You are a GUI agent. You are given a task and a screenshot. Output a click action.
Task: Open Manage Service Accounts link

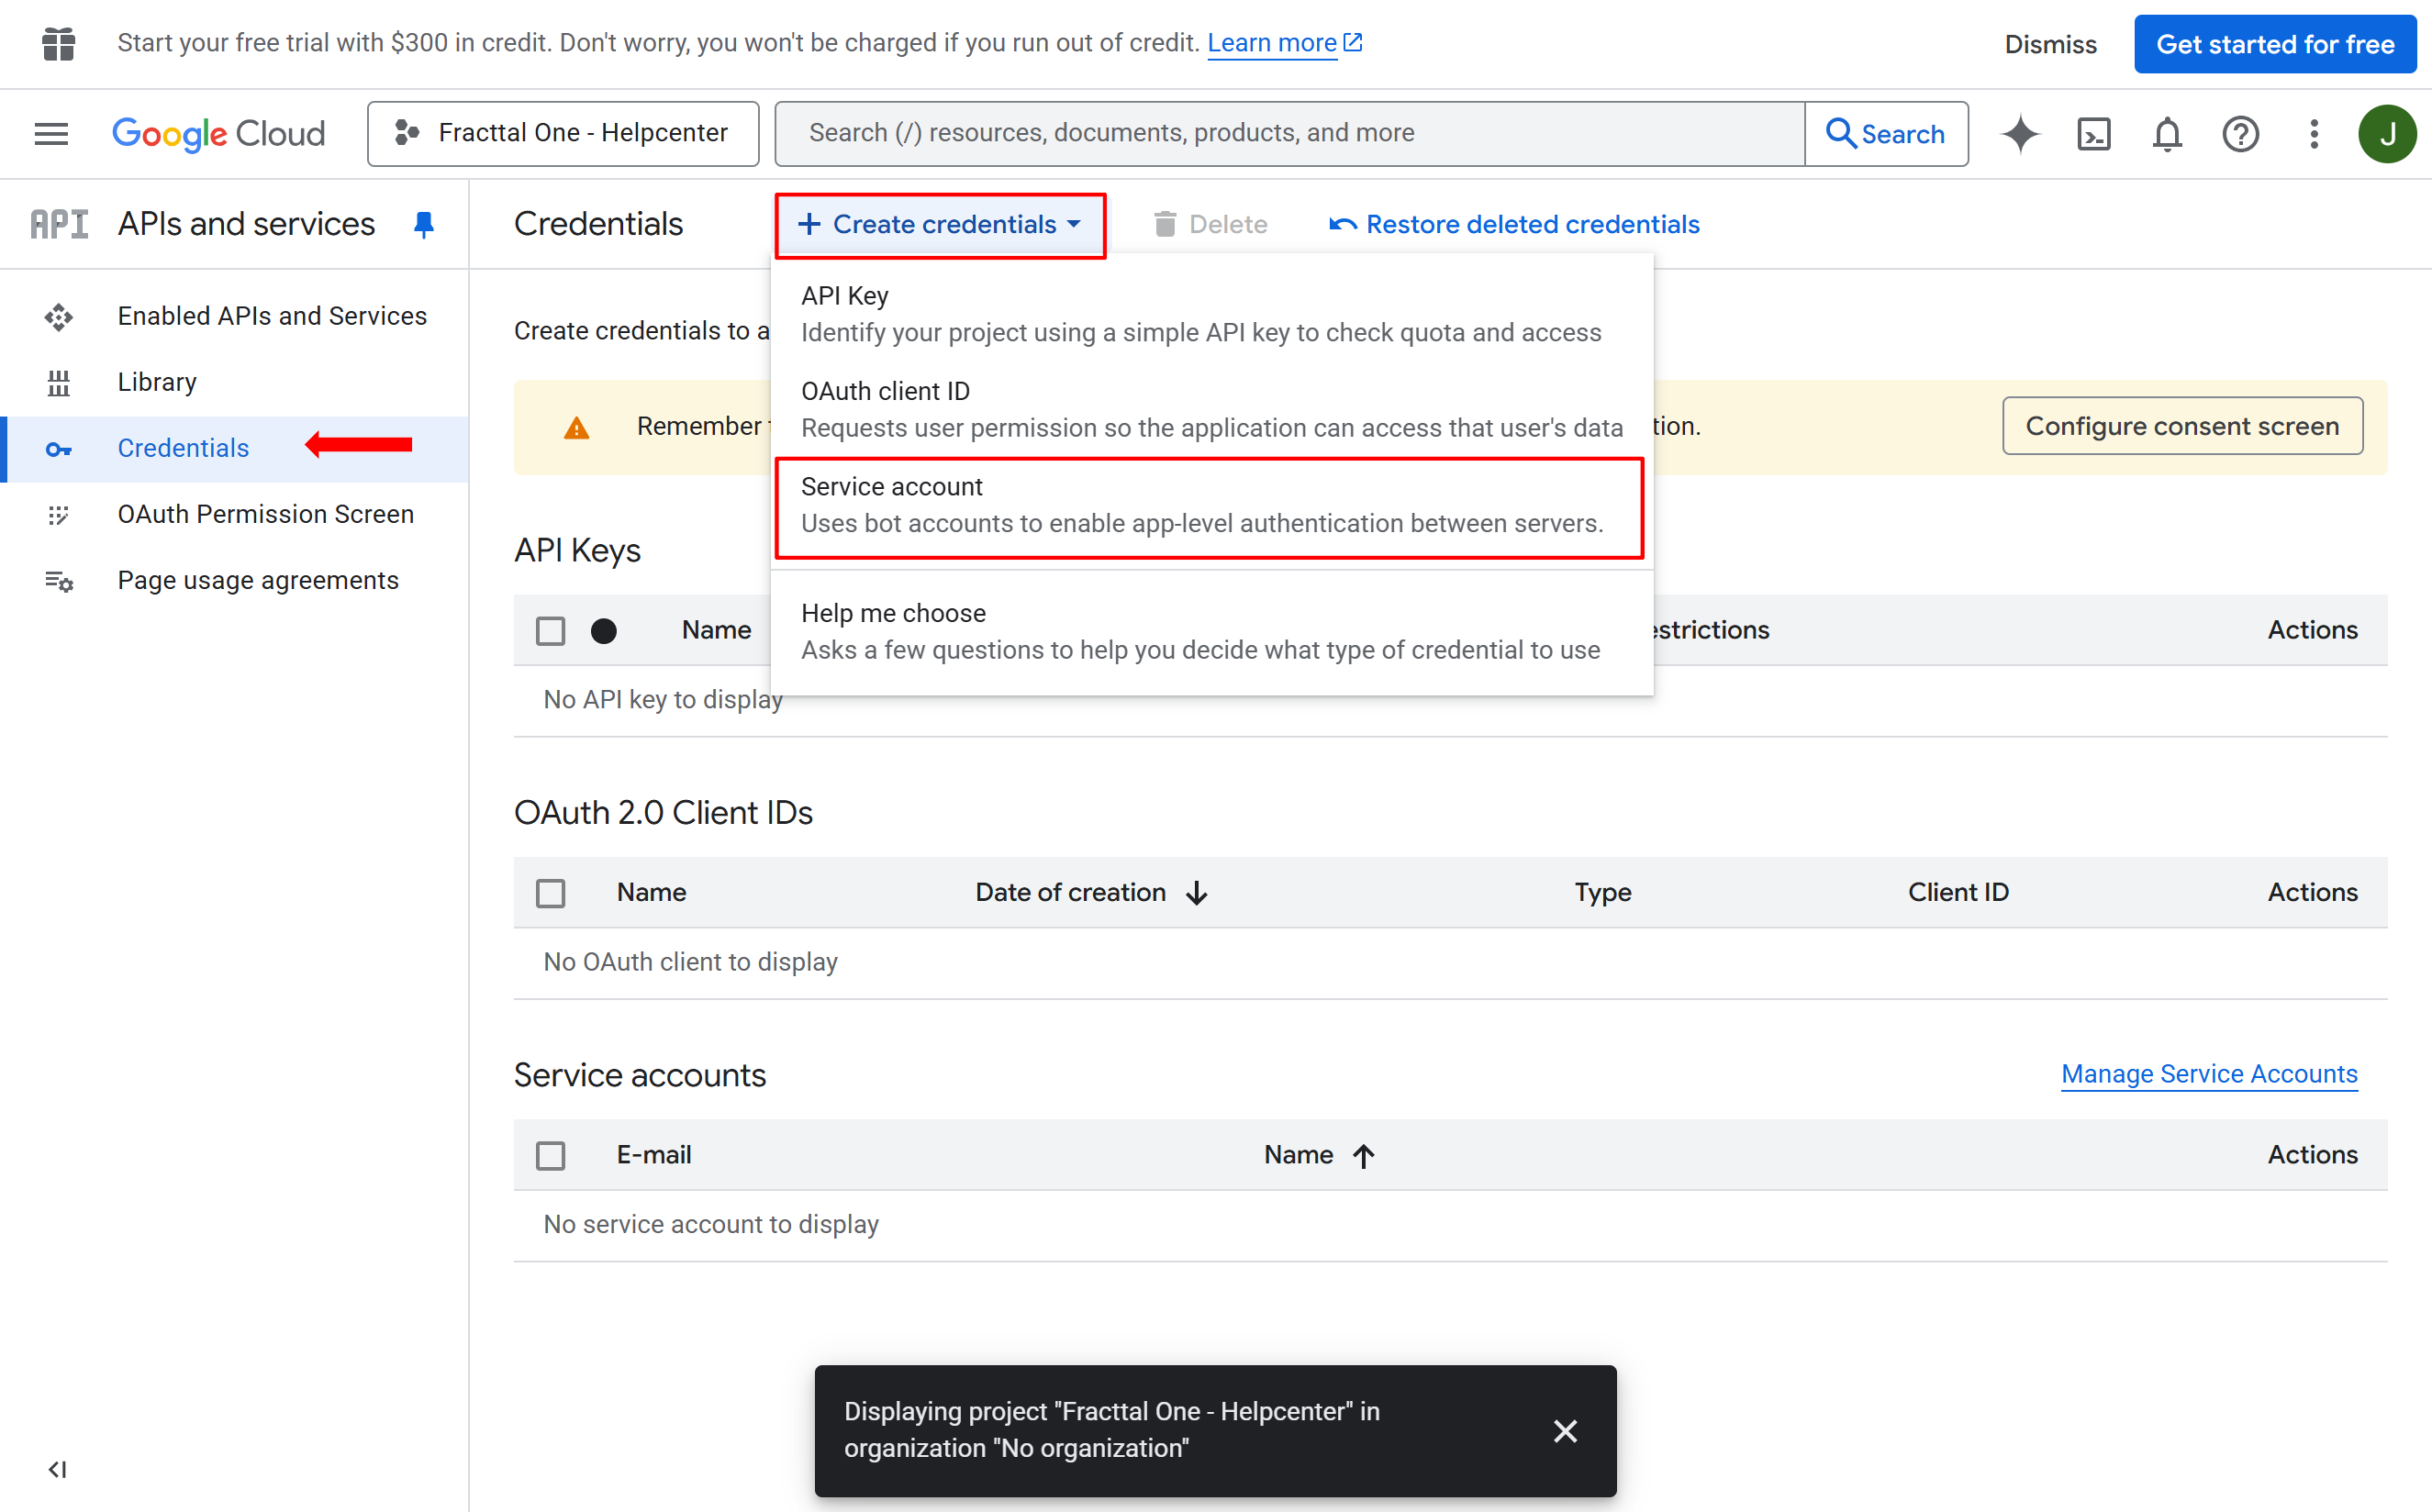(x=2209, y=1074)
